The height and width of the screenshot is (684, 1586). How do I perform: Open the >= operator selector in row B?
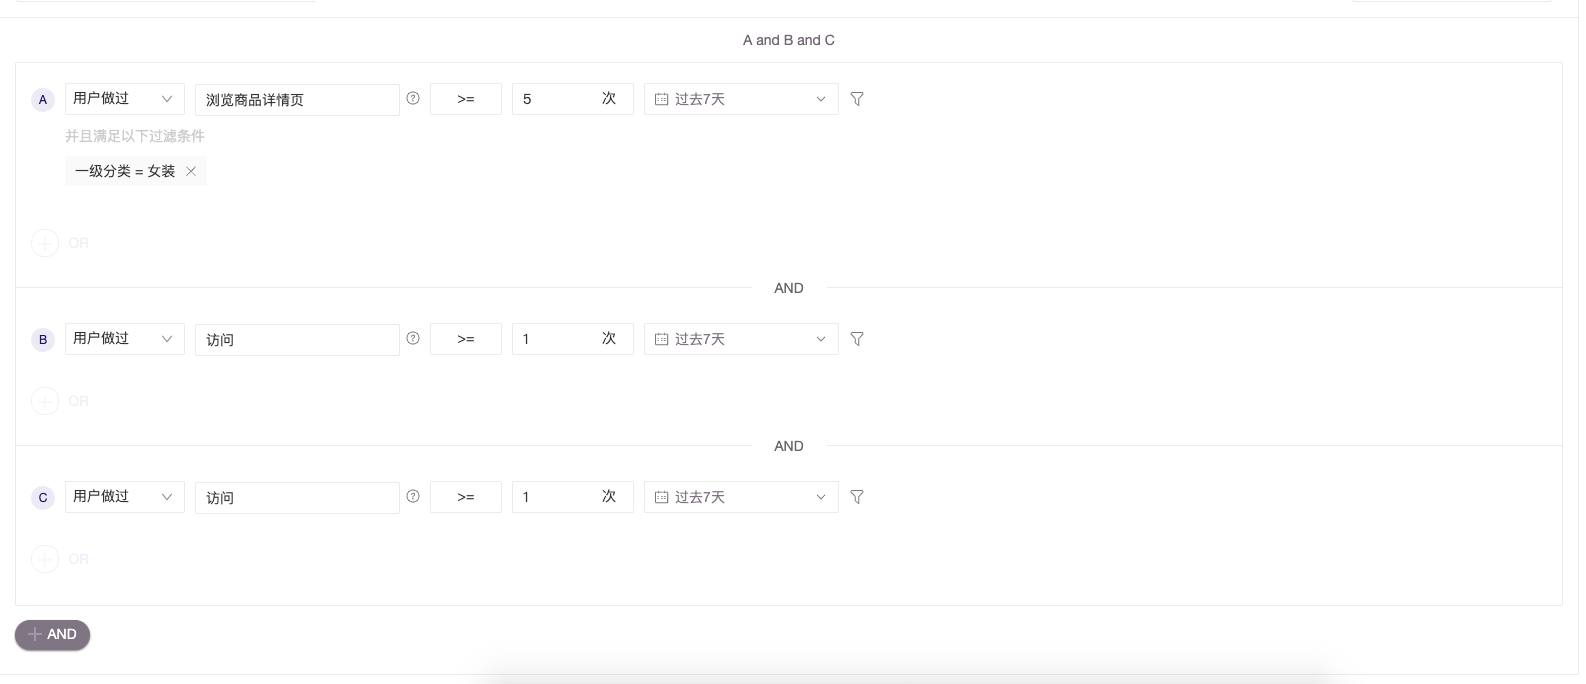coord(466,339)
